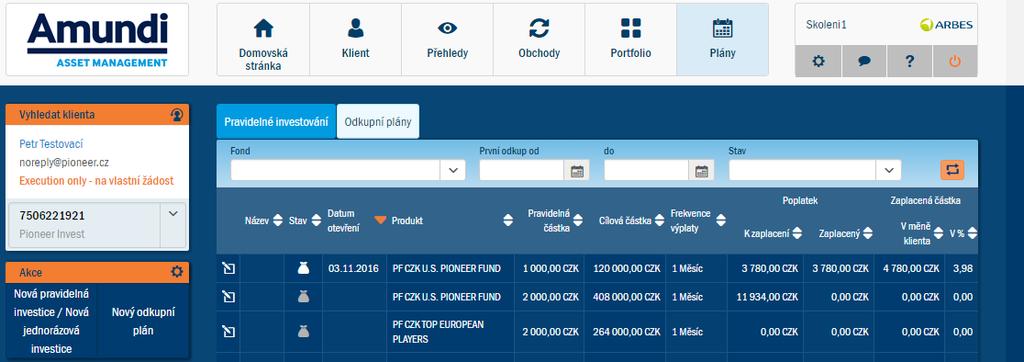Sort by V měně klienta
This screenshot has width=1024, height=362.
(938, 233)
